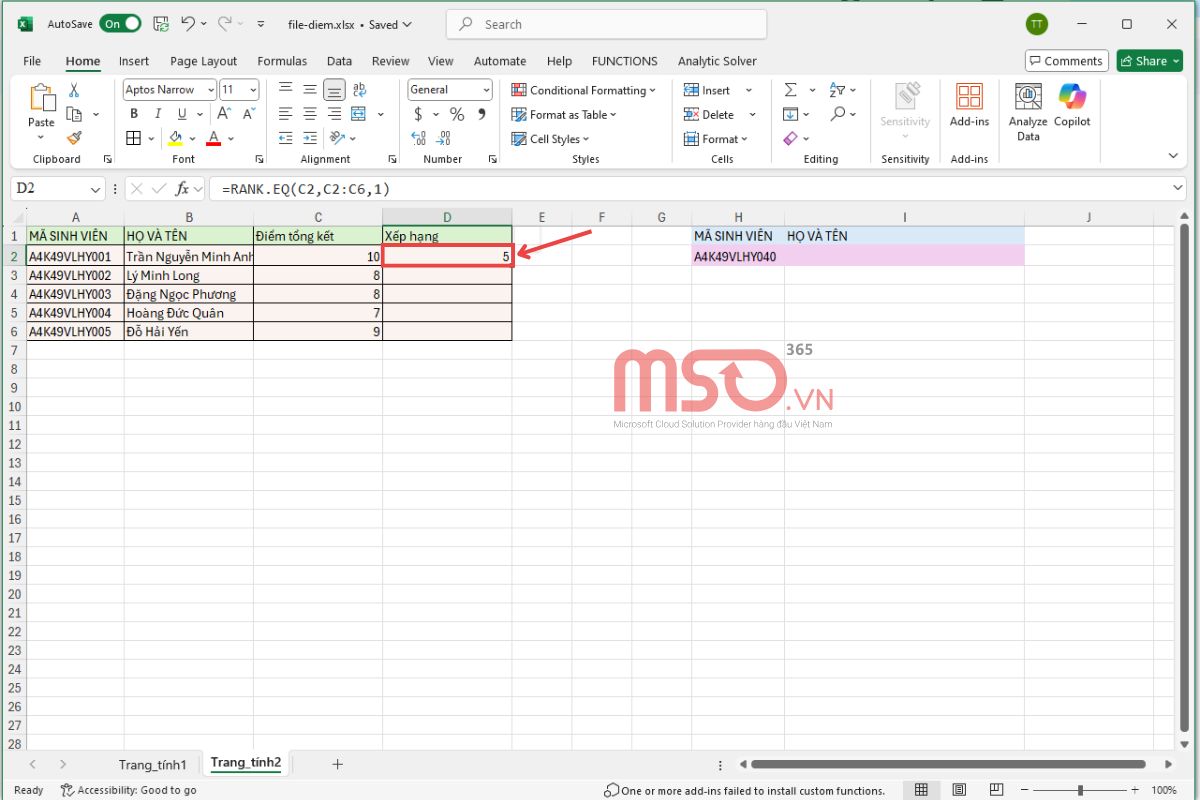The height and width of the screenshot is (800, 1200).
Task: Click the Find & Select magnifier icon
Action: click(837, 114)
